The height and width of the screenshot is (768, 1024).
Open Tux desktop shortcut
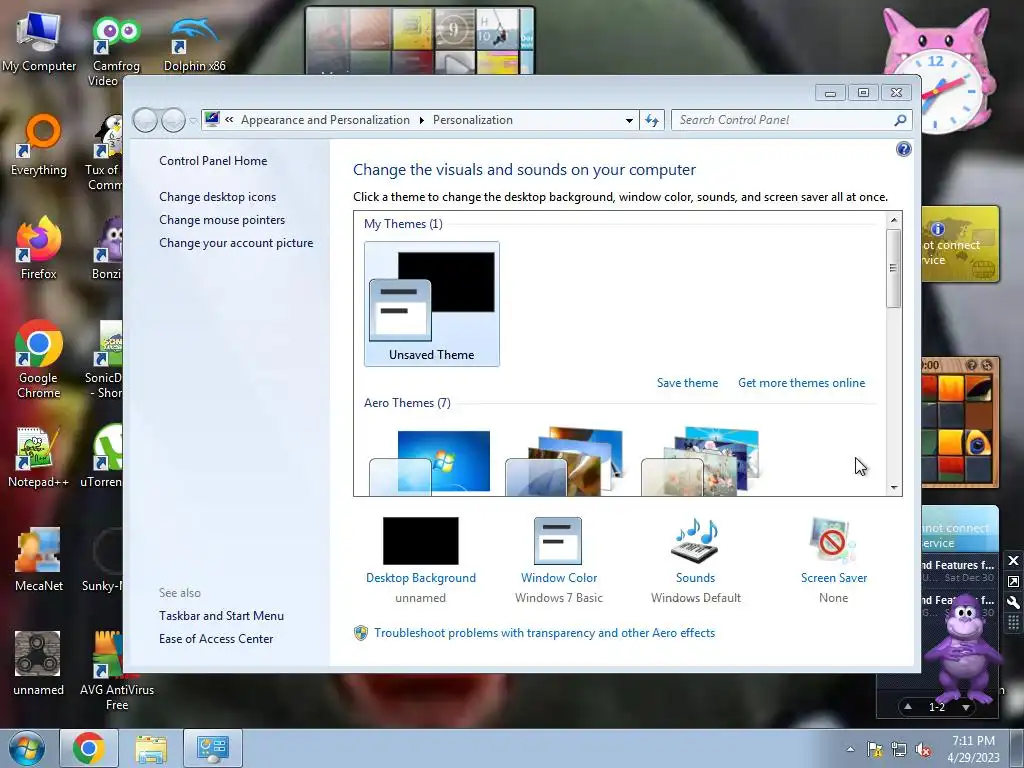pyautogui.click(x=104, y=153)
